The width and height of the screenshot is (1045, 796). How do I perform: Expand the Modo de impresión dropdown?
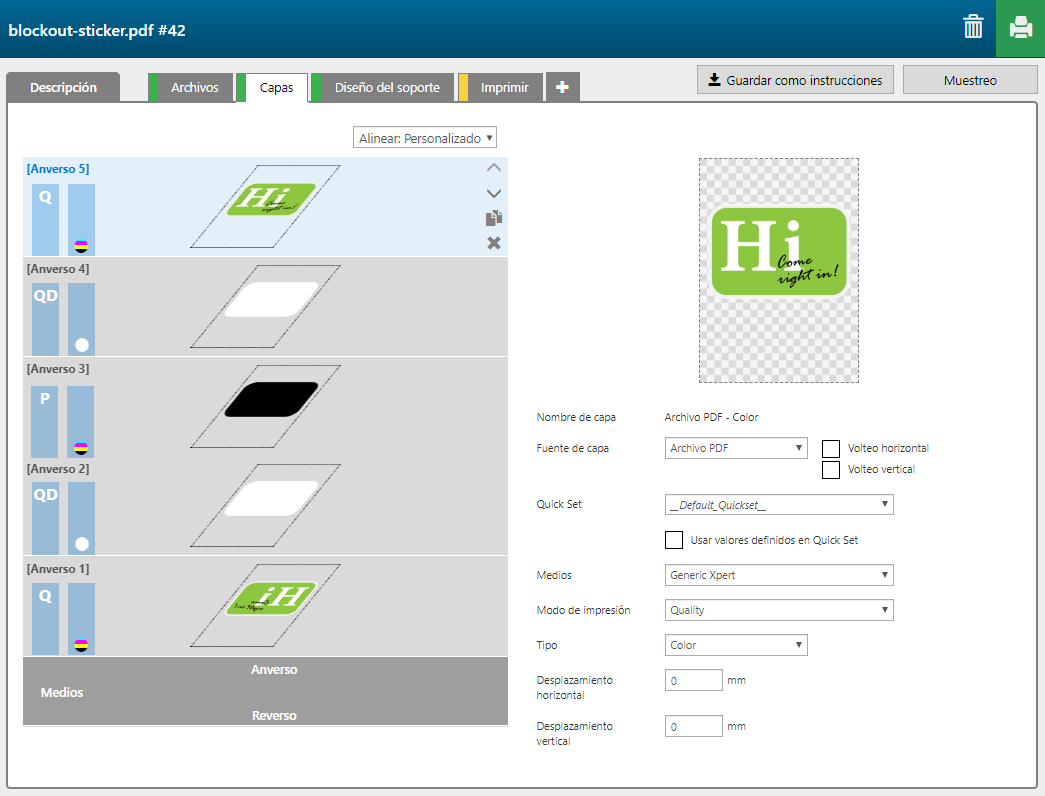(x=779, y=610)
